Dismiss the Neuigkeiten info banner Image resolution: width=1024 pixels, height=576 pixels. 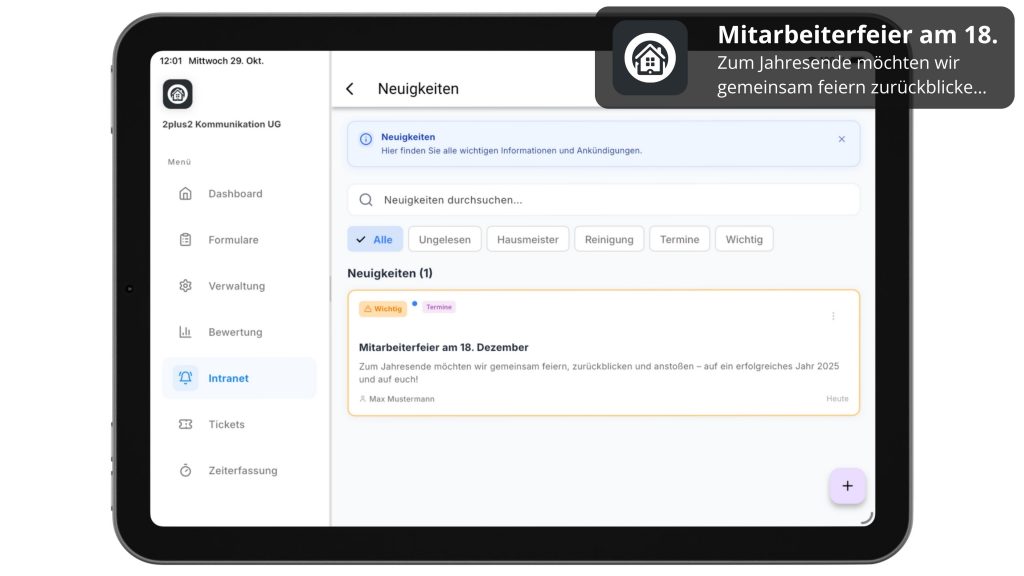pyautogui.click(x=841, y=139)
